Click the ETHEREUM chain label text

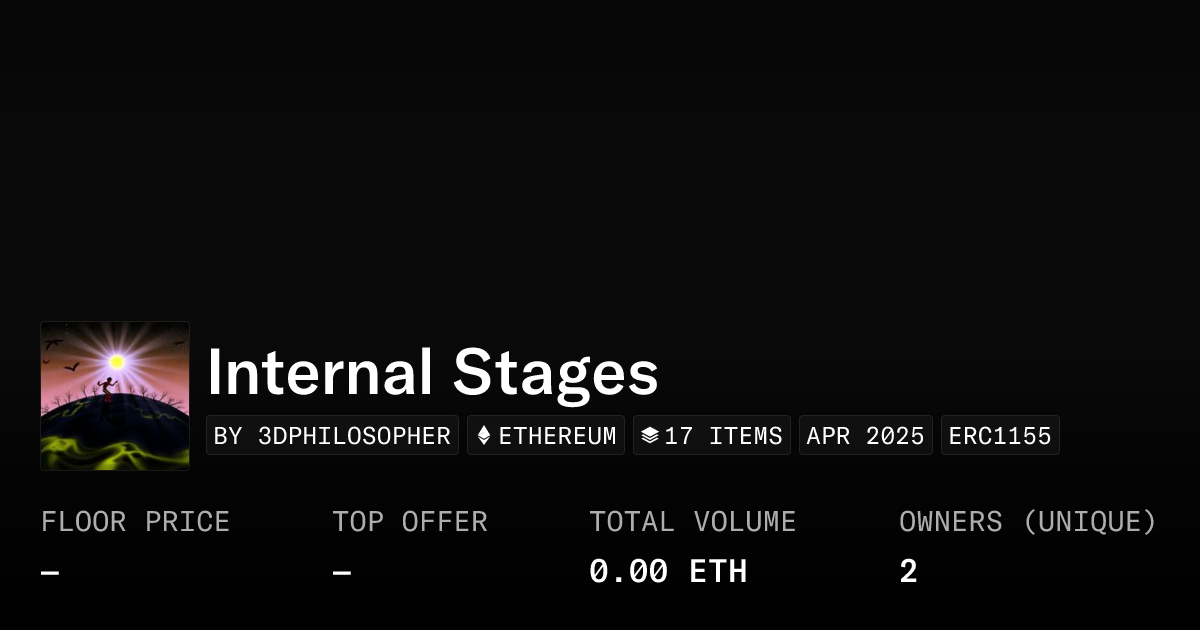[x=557, y=436]
